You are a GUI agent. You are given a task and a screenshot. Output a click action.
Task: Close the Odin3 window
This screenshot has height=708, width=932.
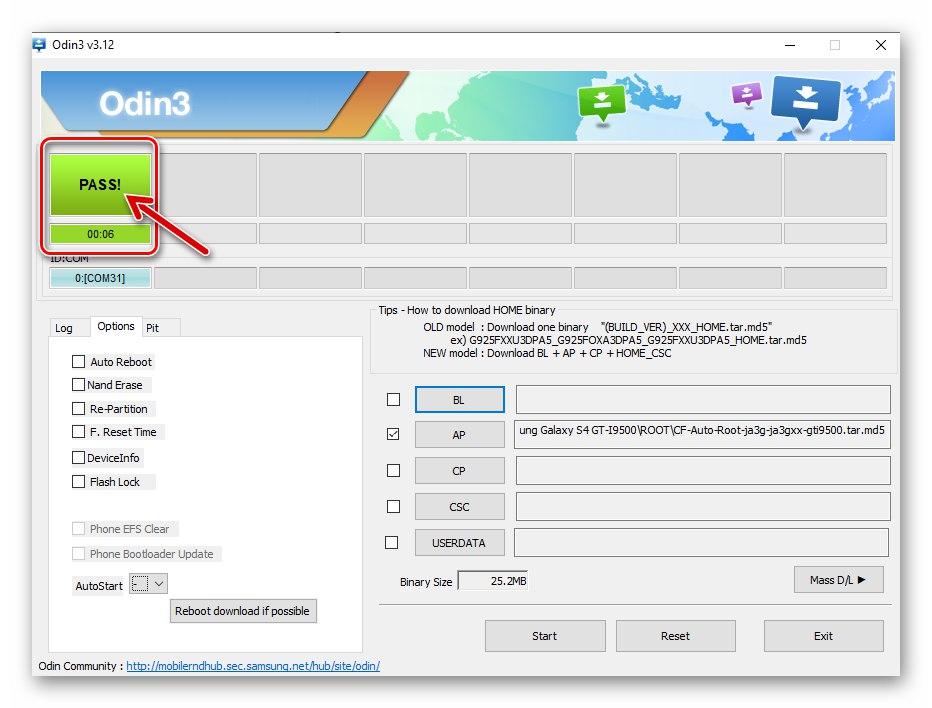(x=881, y=45)
